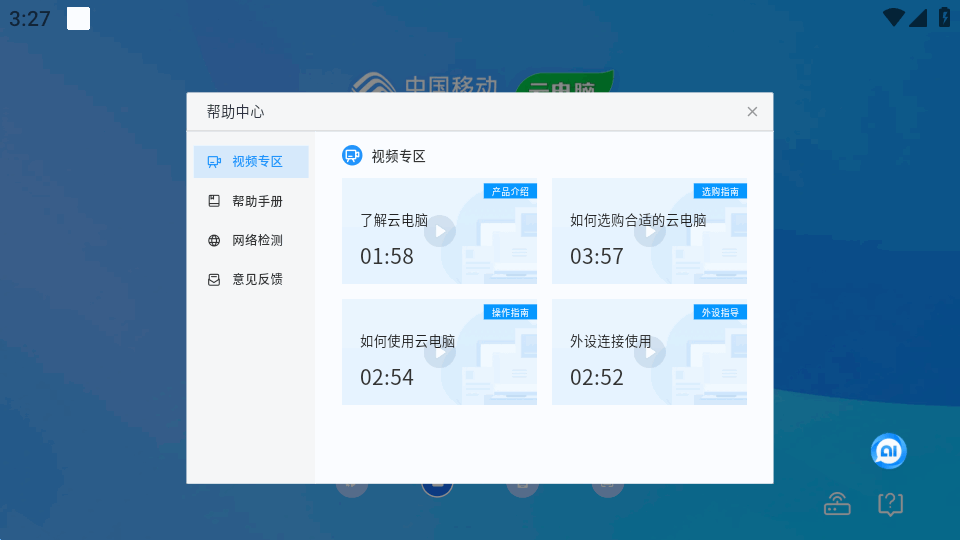Viewport: 960px width, 540px height.
Task: Click the 操作指南 tag
Action: 510,312
